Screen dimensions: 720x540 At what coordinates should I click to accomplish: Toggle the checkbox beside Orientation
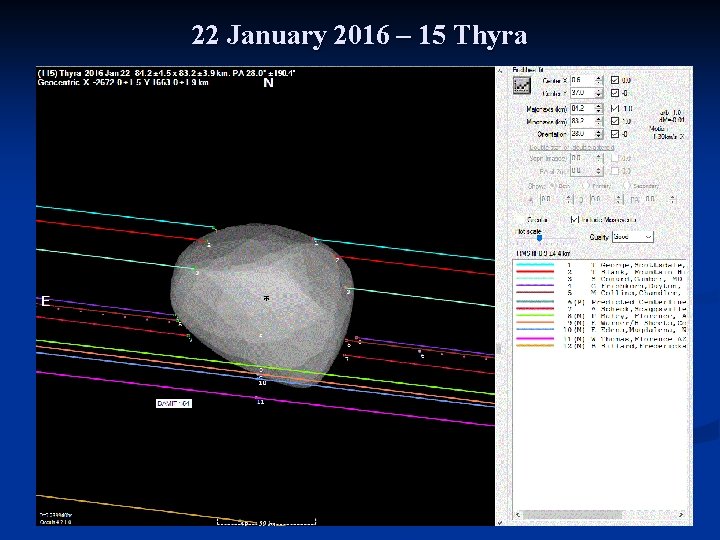(x=615, y=134)
